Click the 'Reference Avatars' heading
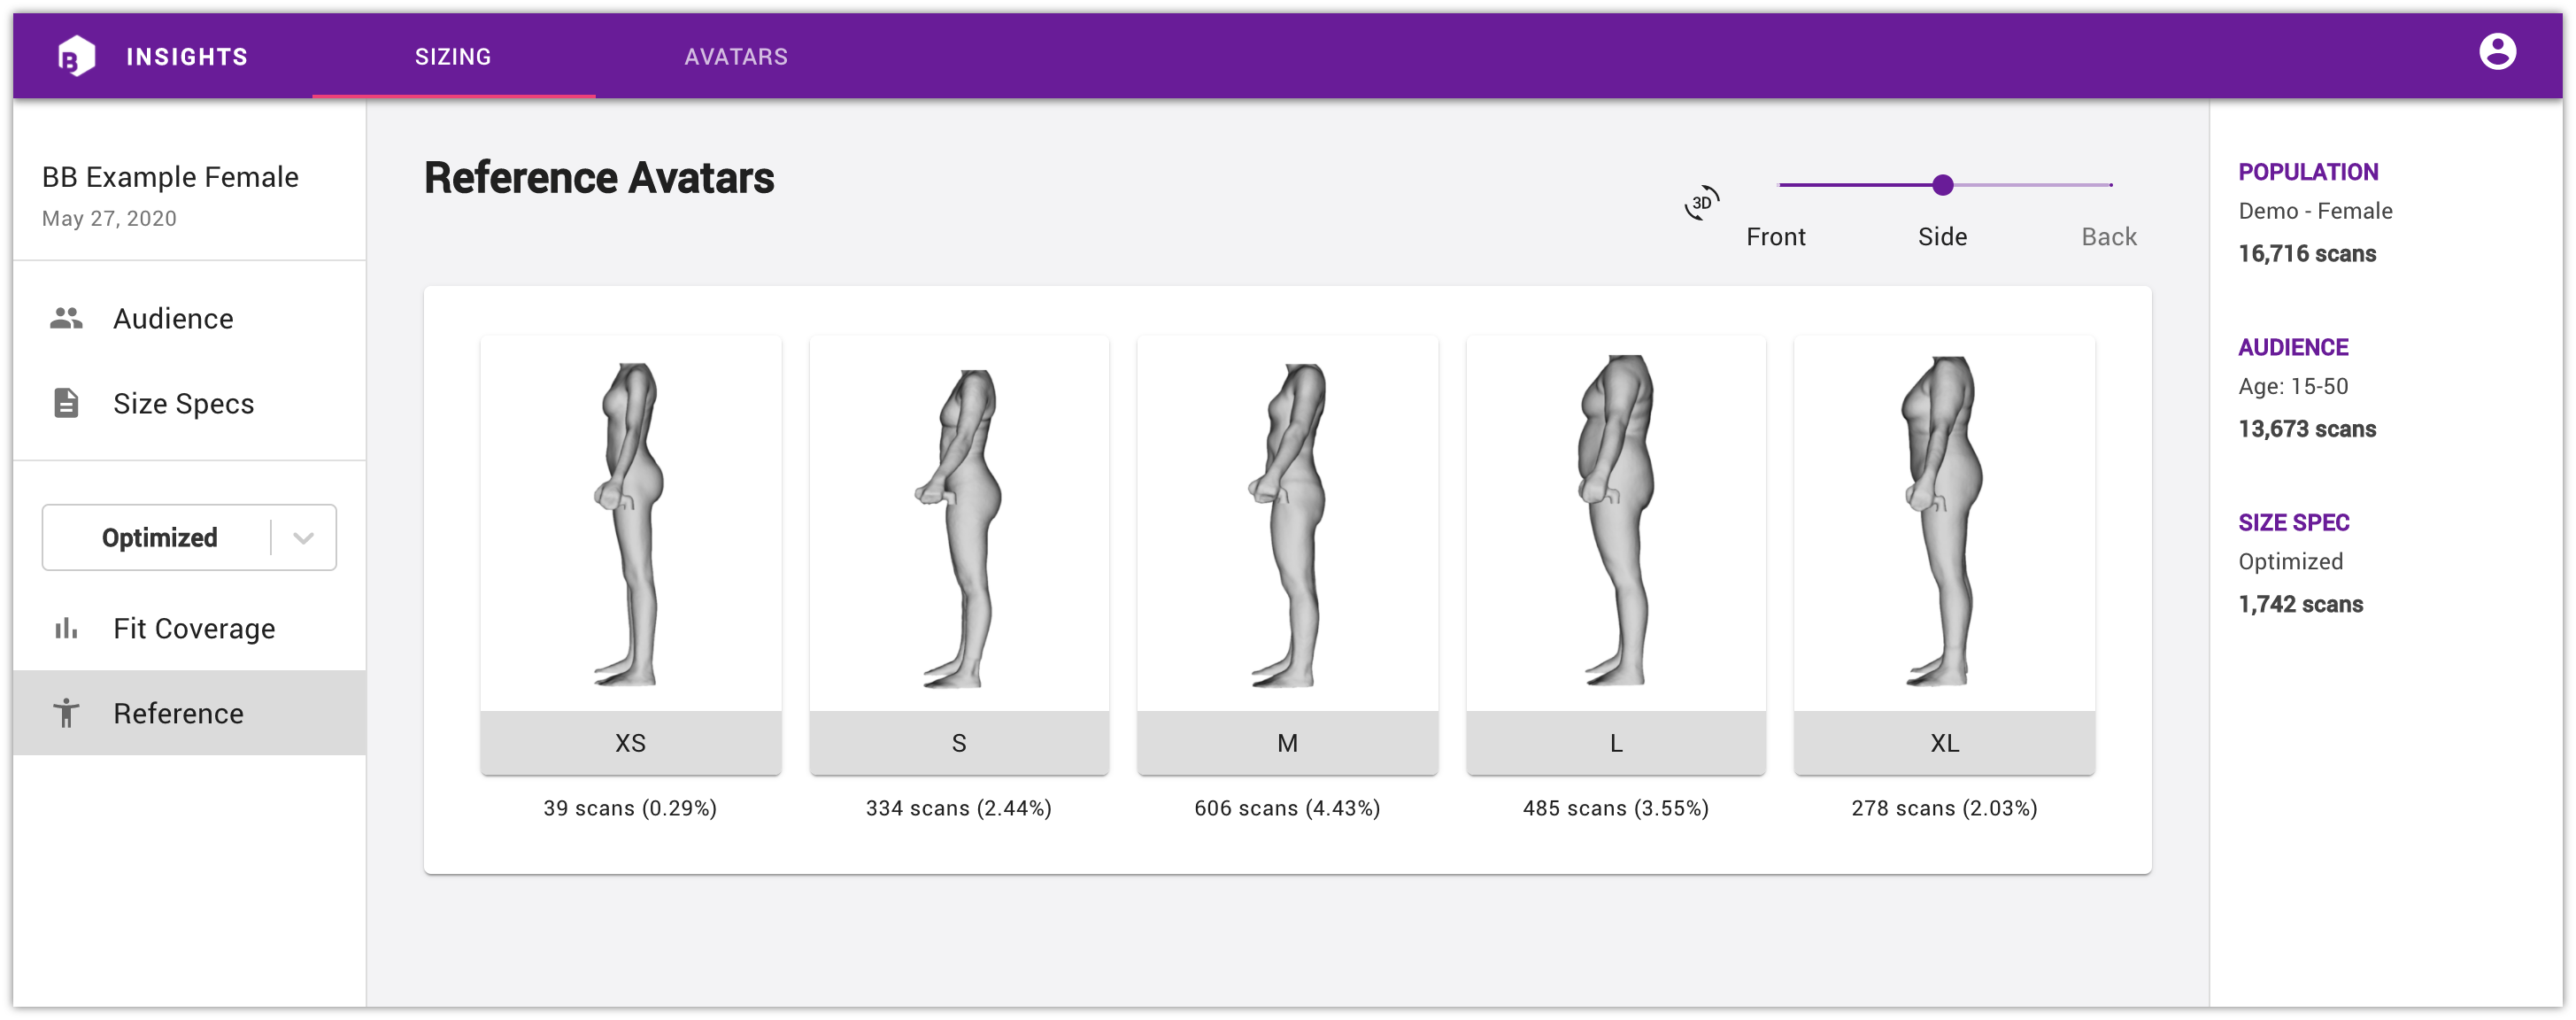2576x1020 pixels. click(x=599, y=178)
